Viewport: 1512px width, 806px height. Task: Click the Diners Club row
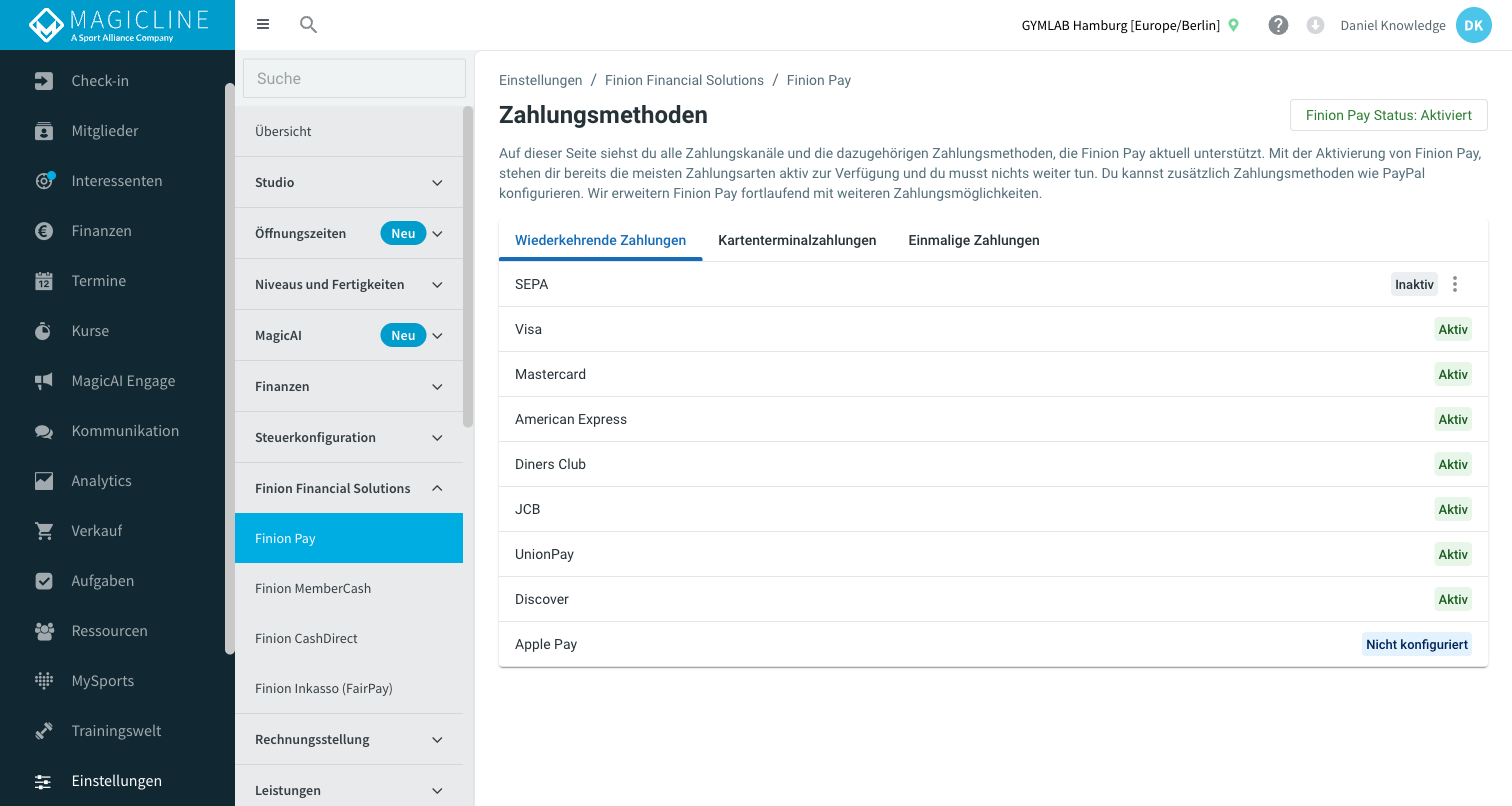coord(993,464)
